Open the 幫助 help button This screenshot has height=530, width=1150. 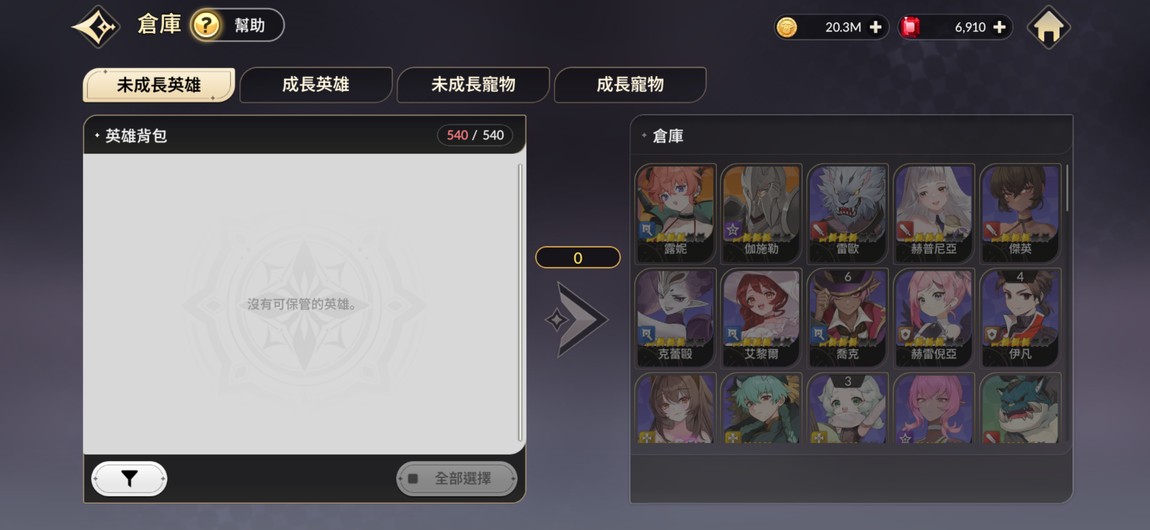pos(237,26)
